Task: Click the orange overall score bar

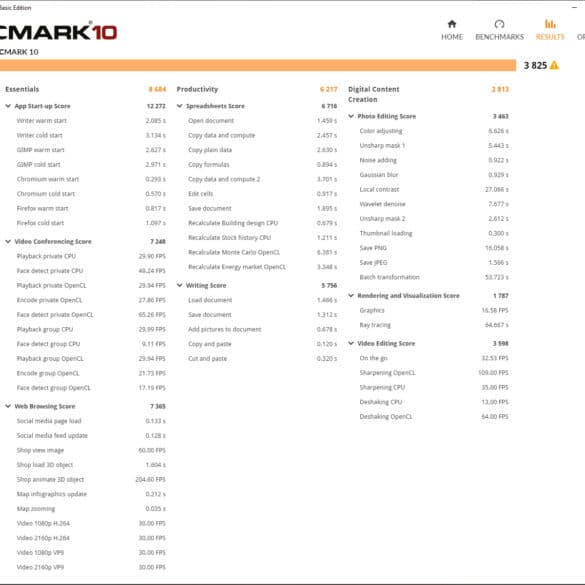Action: [x=258, y=65]
